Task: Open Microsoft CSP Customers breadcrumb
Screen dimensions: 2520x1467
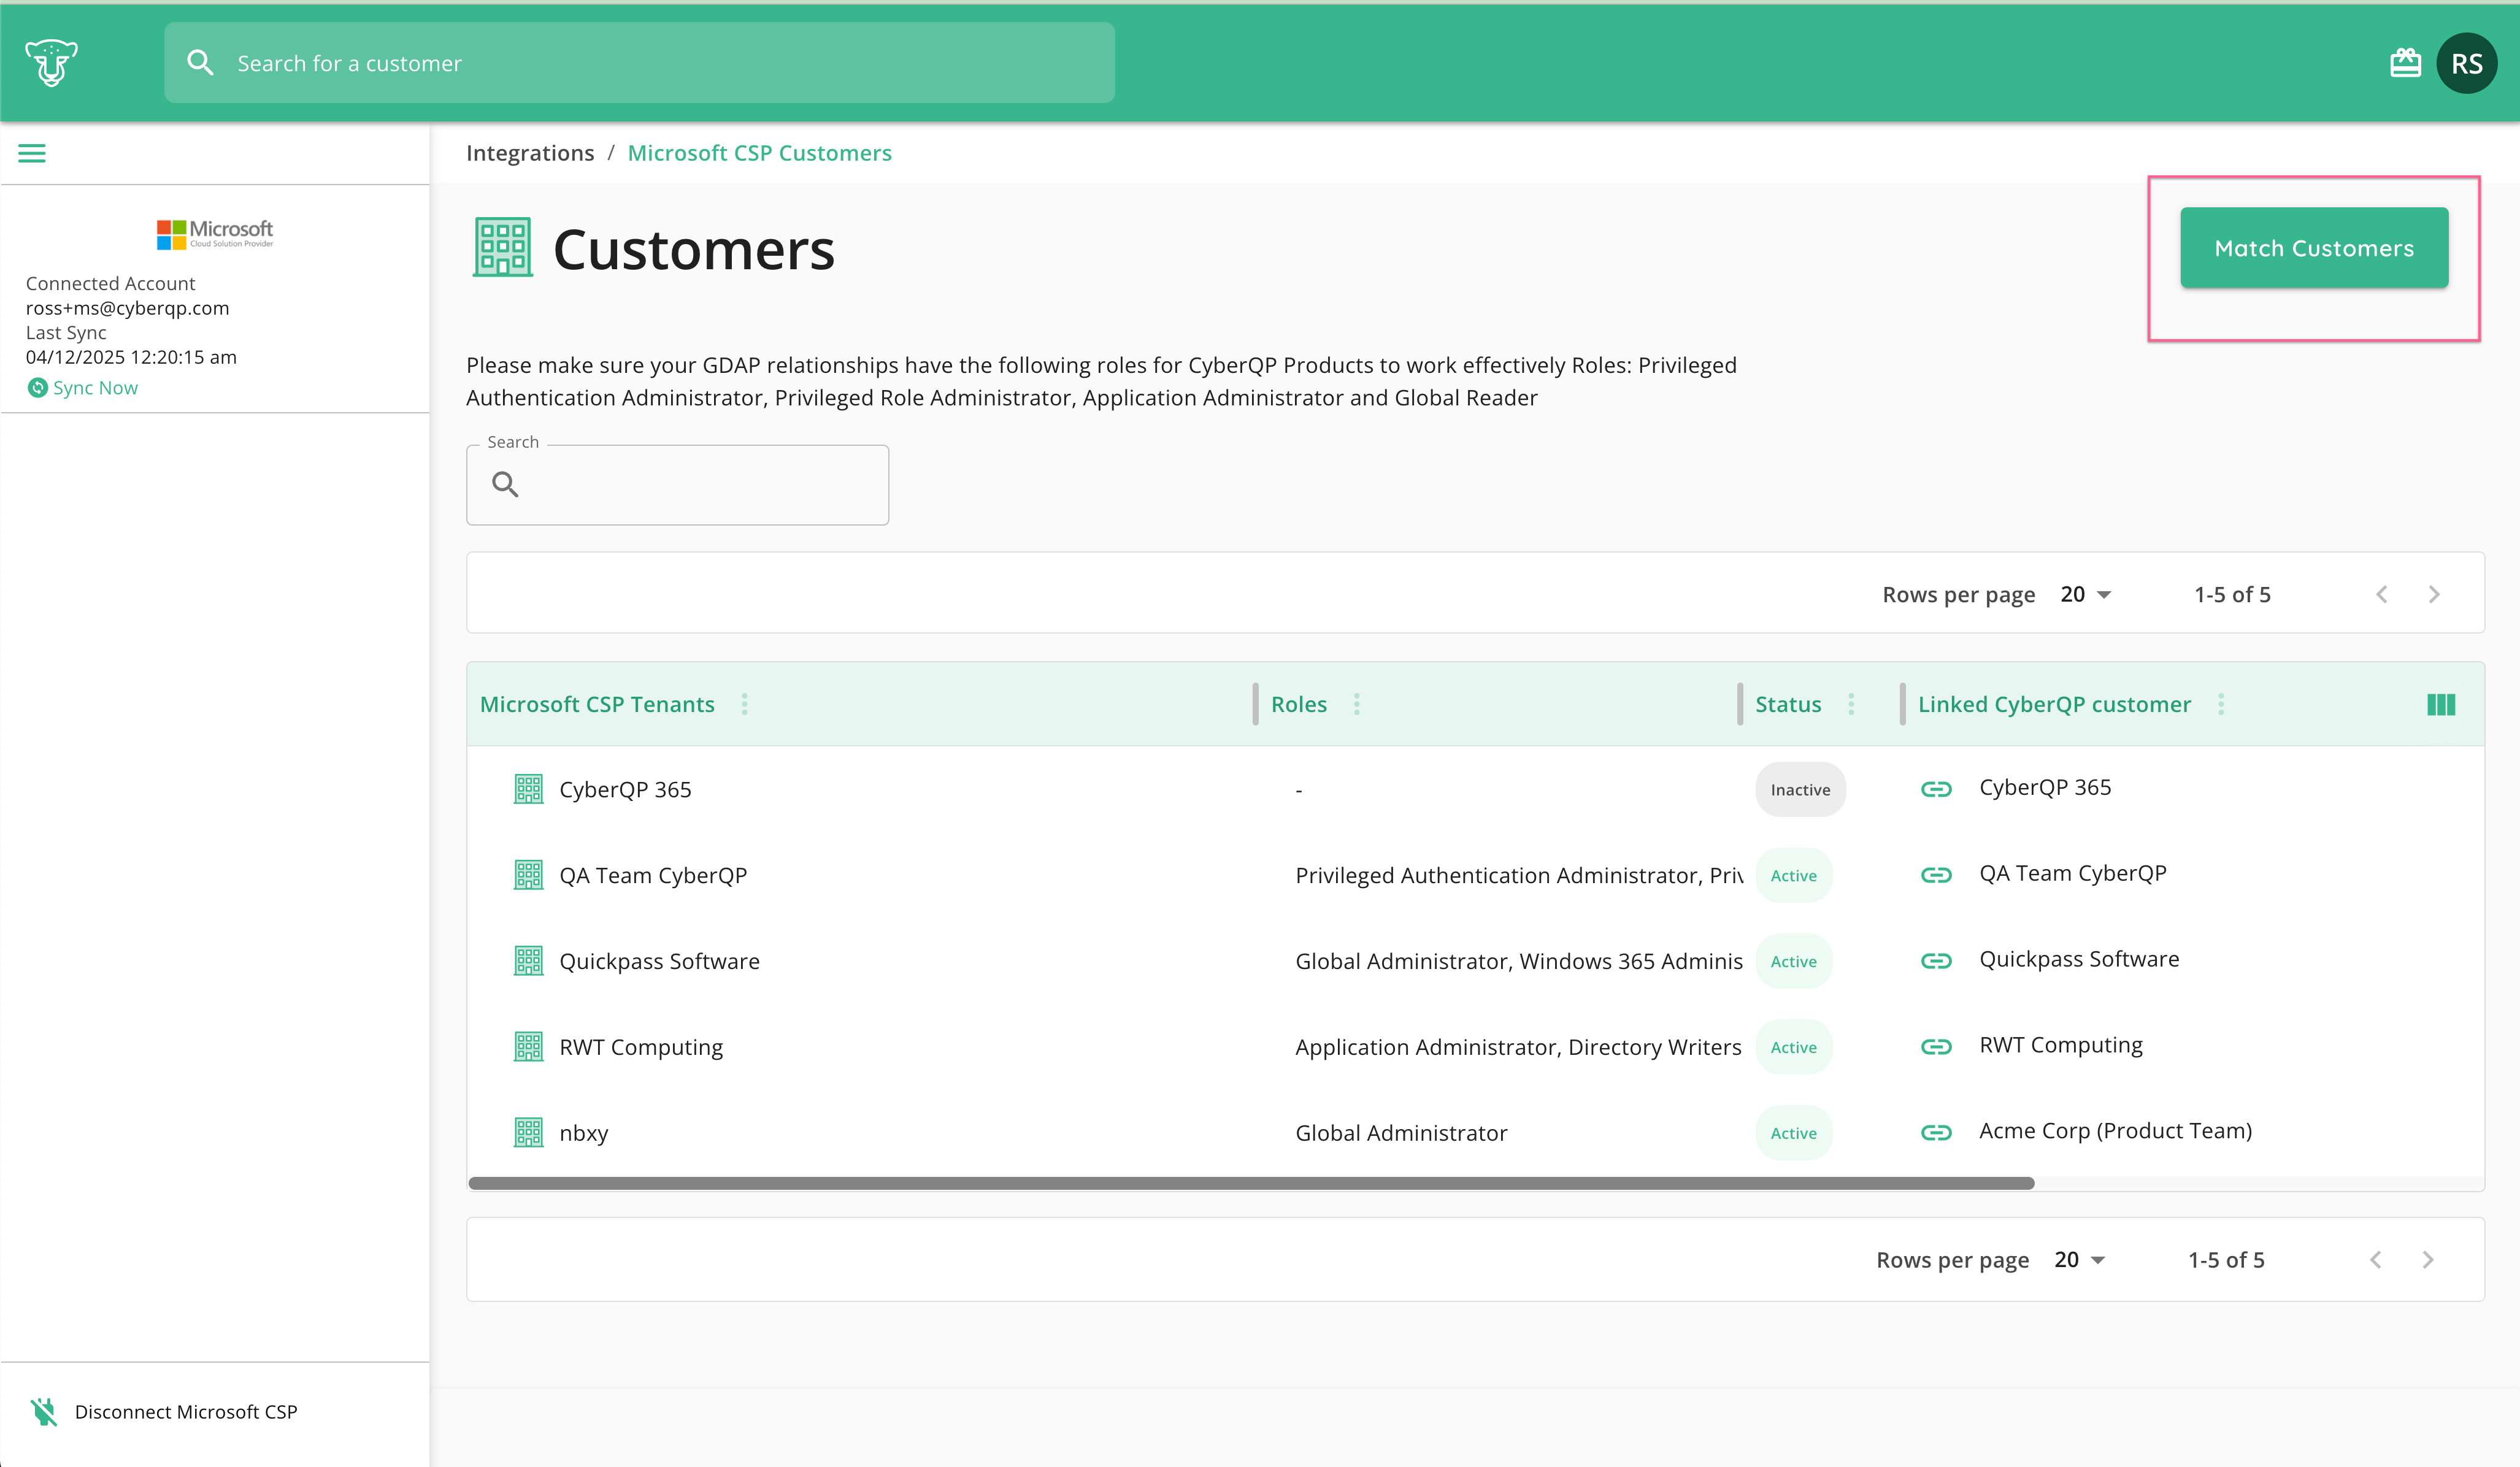Action: click(759, 153)
